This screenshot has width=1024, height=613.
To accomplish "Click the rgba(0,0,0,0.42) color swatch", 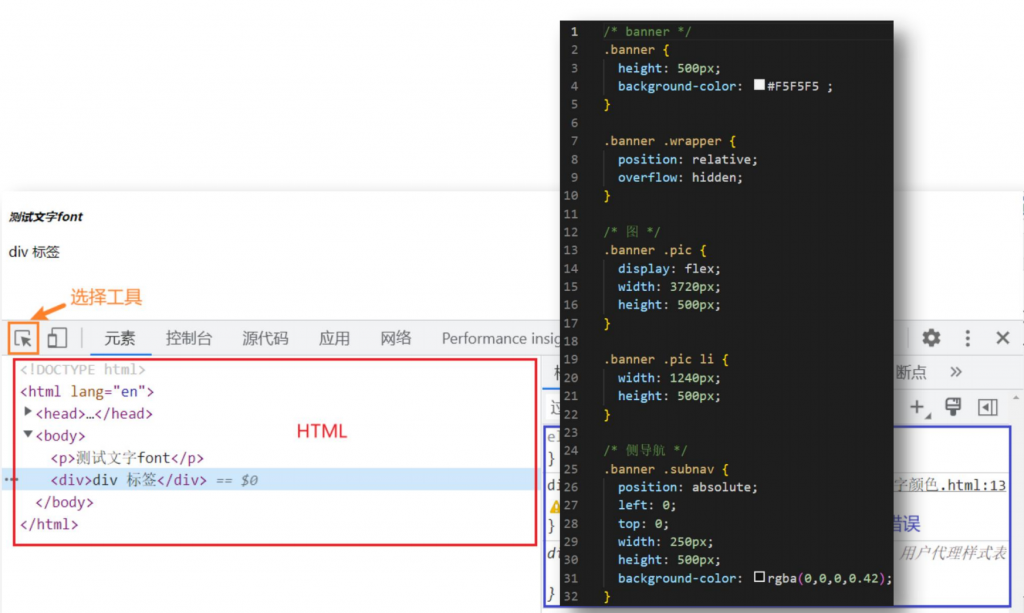I will coord(759,577).
